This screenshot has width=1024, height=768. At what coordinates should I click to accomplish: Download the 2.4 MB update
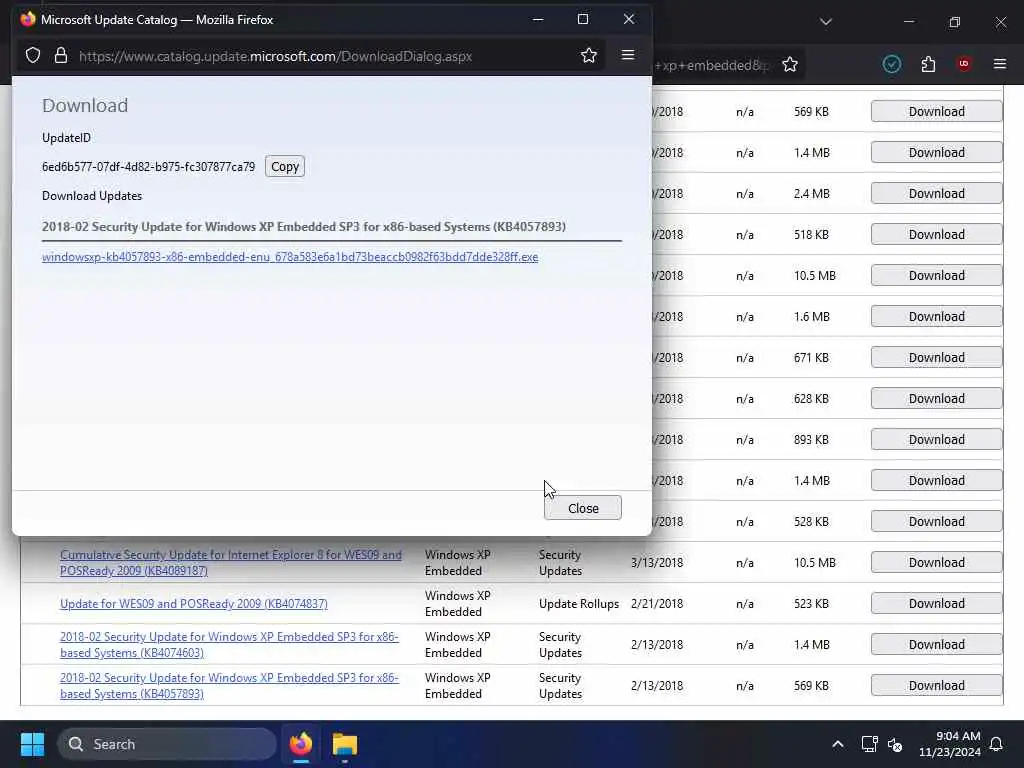coord(936,193)
